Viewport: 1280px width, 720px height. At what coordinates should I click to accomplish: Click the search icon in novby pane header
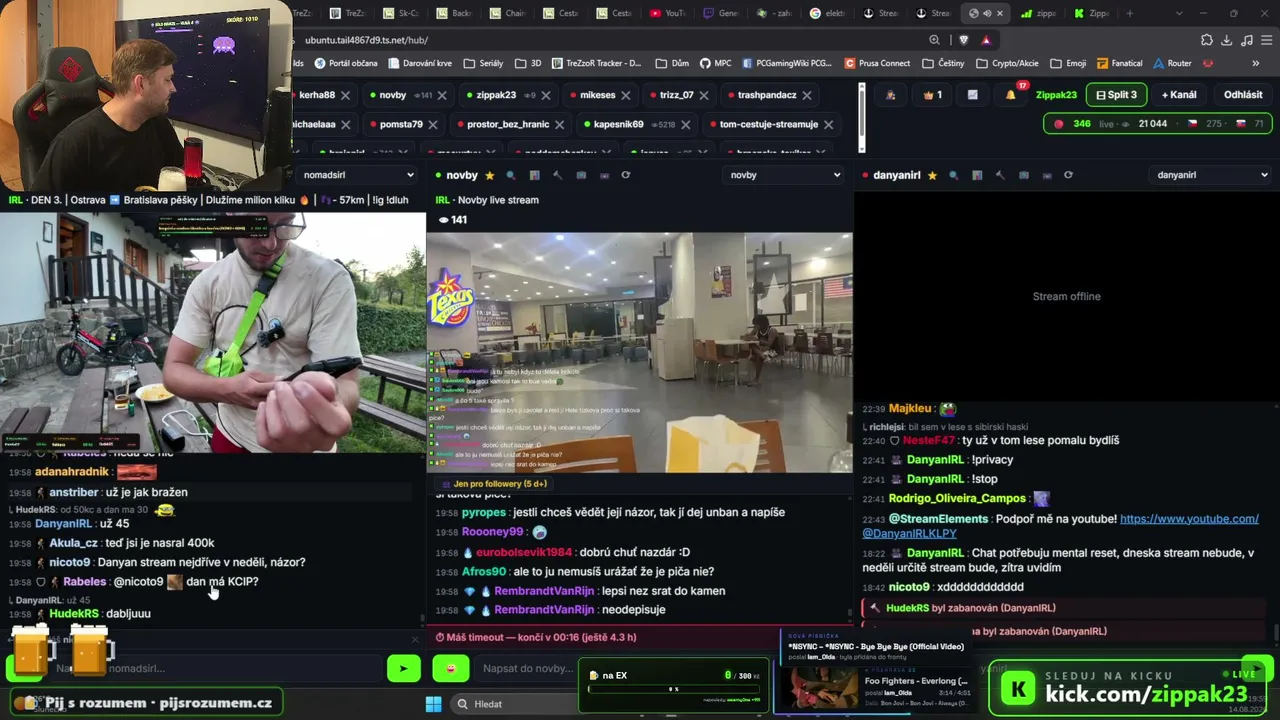(x=511, y=175)
